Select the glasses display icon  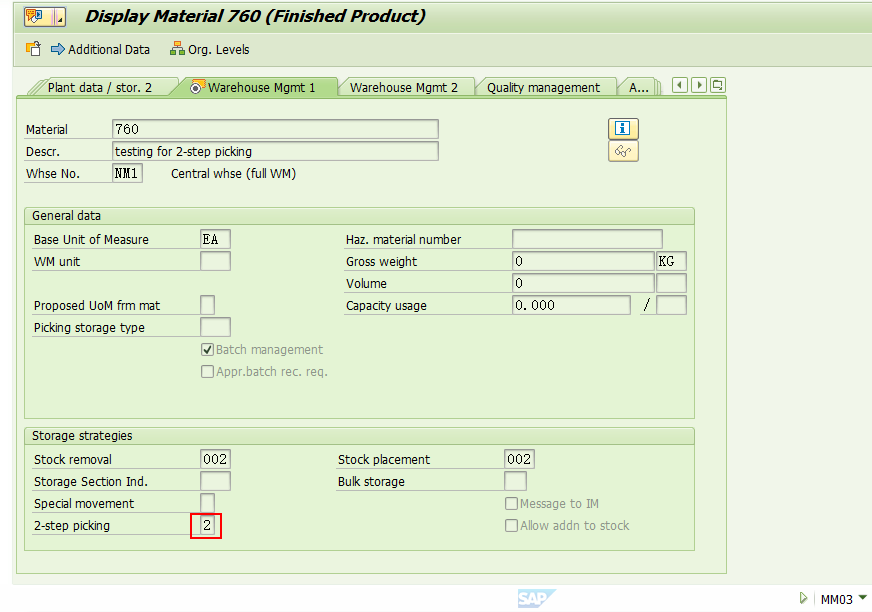click(x=622, y=151)
